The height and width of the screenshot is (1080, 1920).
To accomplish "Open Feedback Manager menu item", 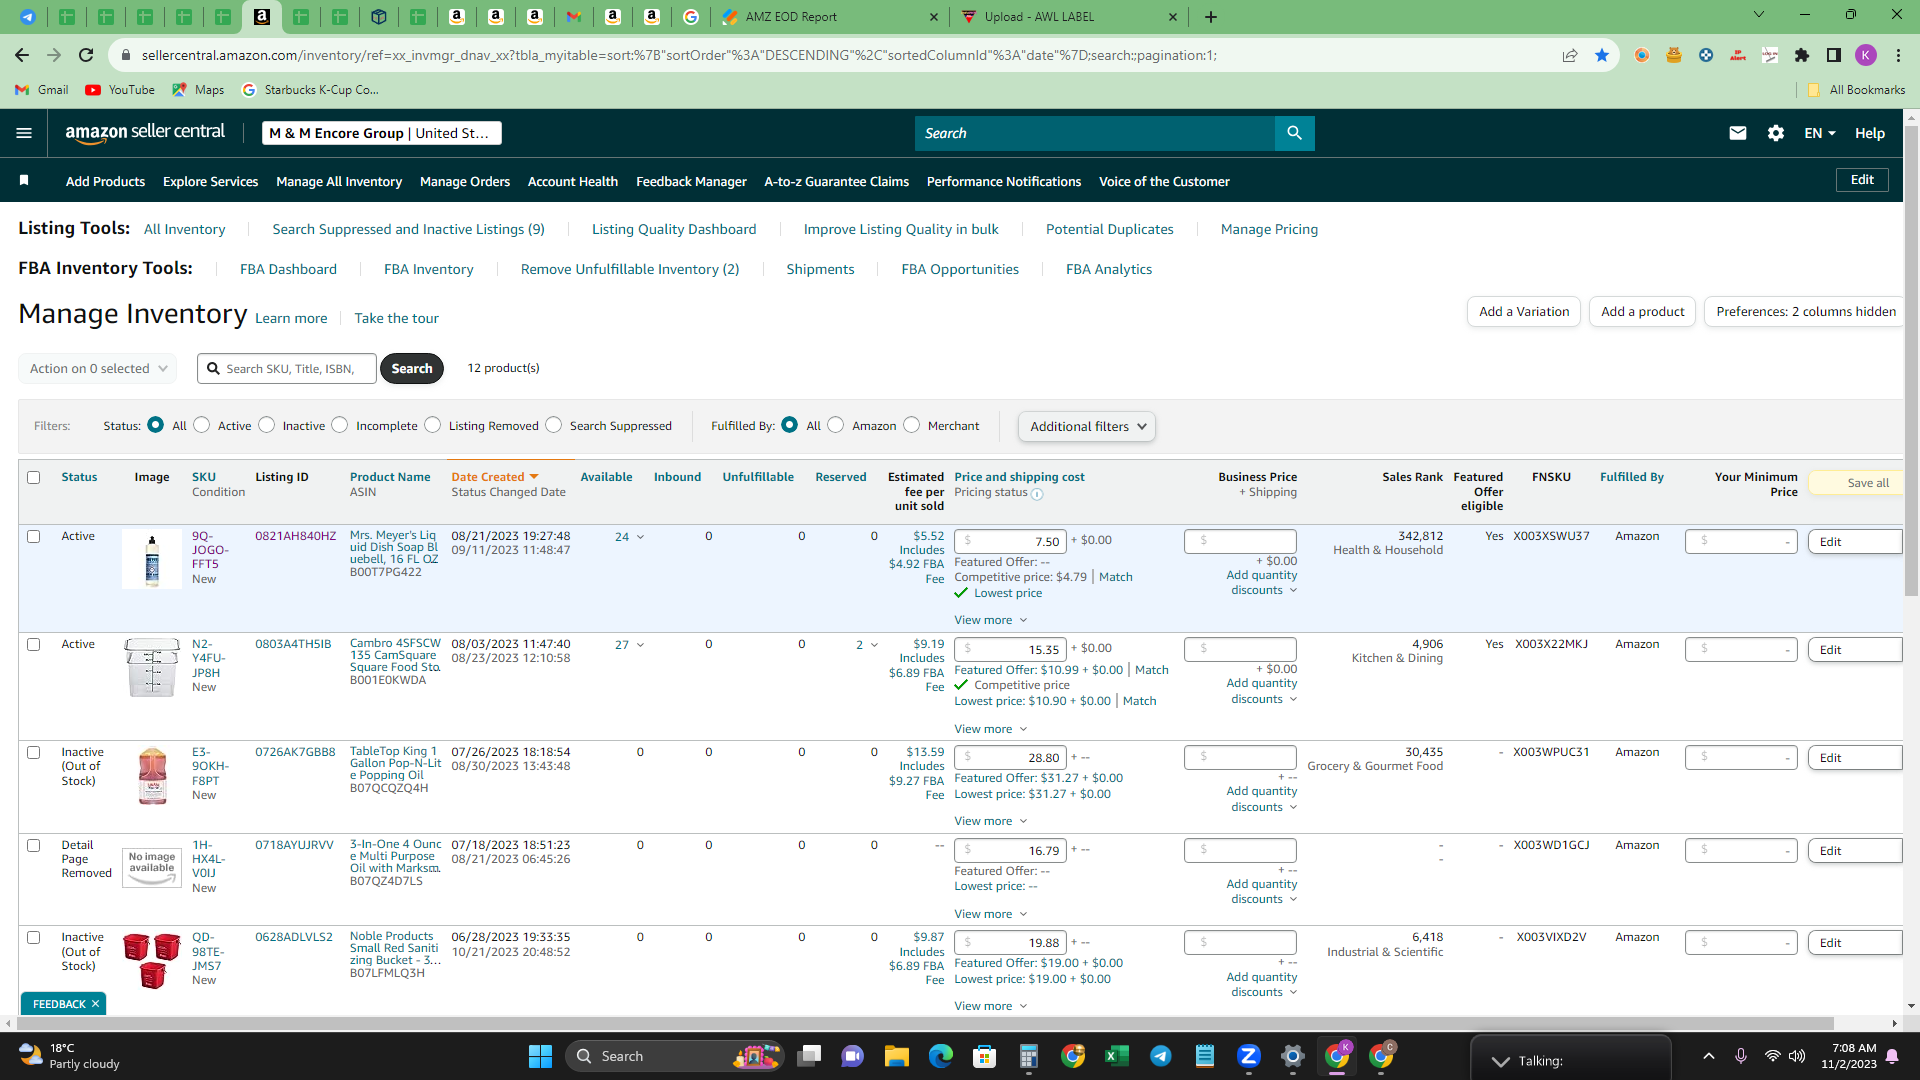I will (691, 181).
